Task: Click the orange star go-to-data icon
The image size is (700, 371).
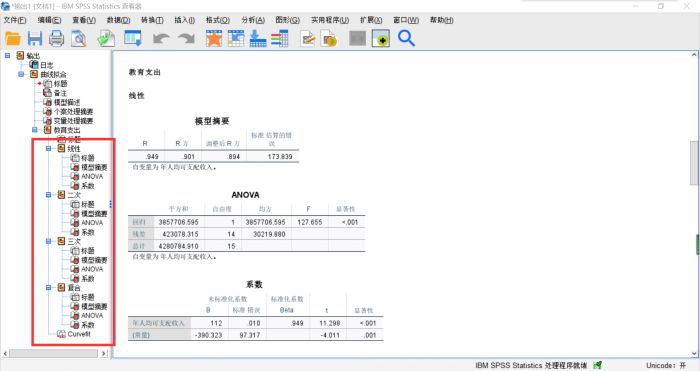Action: [x=214, y=39]
